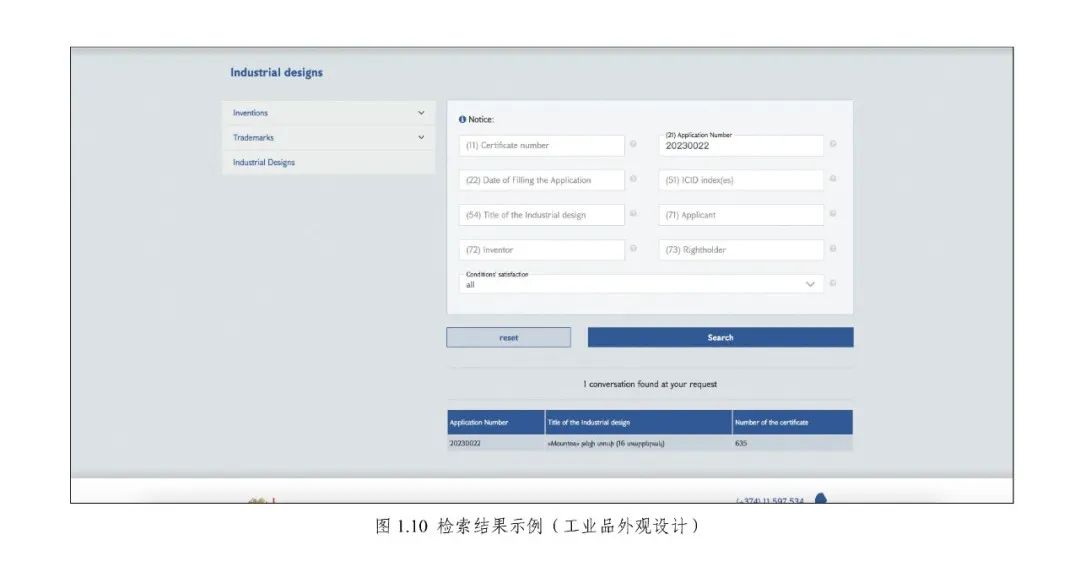Click the Application Number field containing 20230022

point(741,146)
